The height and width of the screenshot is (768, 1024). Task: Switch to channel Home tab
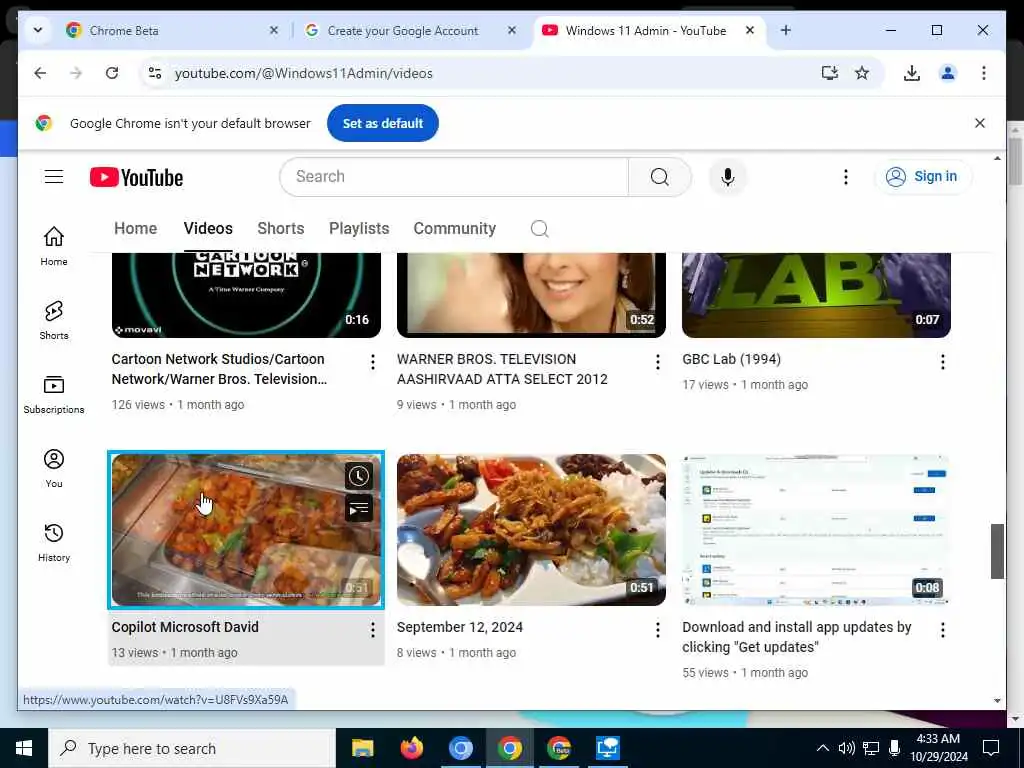pyautogui.click(x=135, y=229)
